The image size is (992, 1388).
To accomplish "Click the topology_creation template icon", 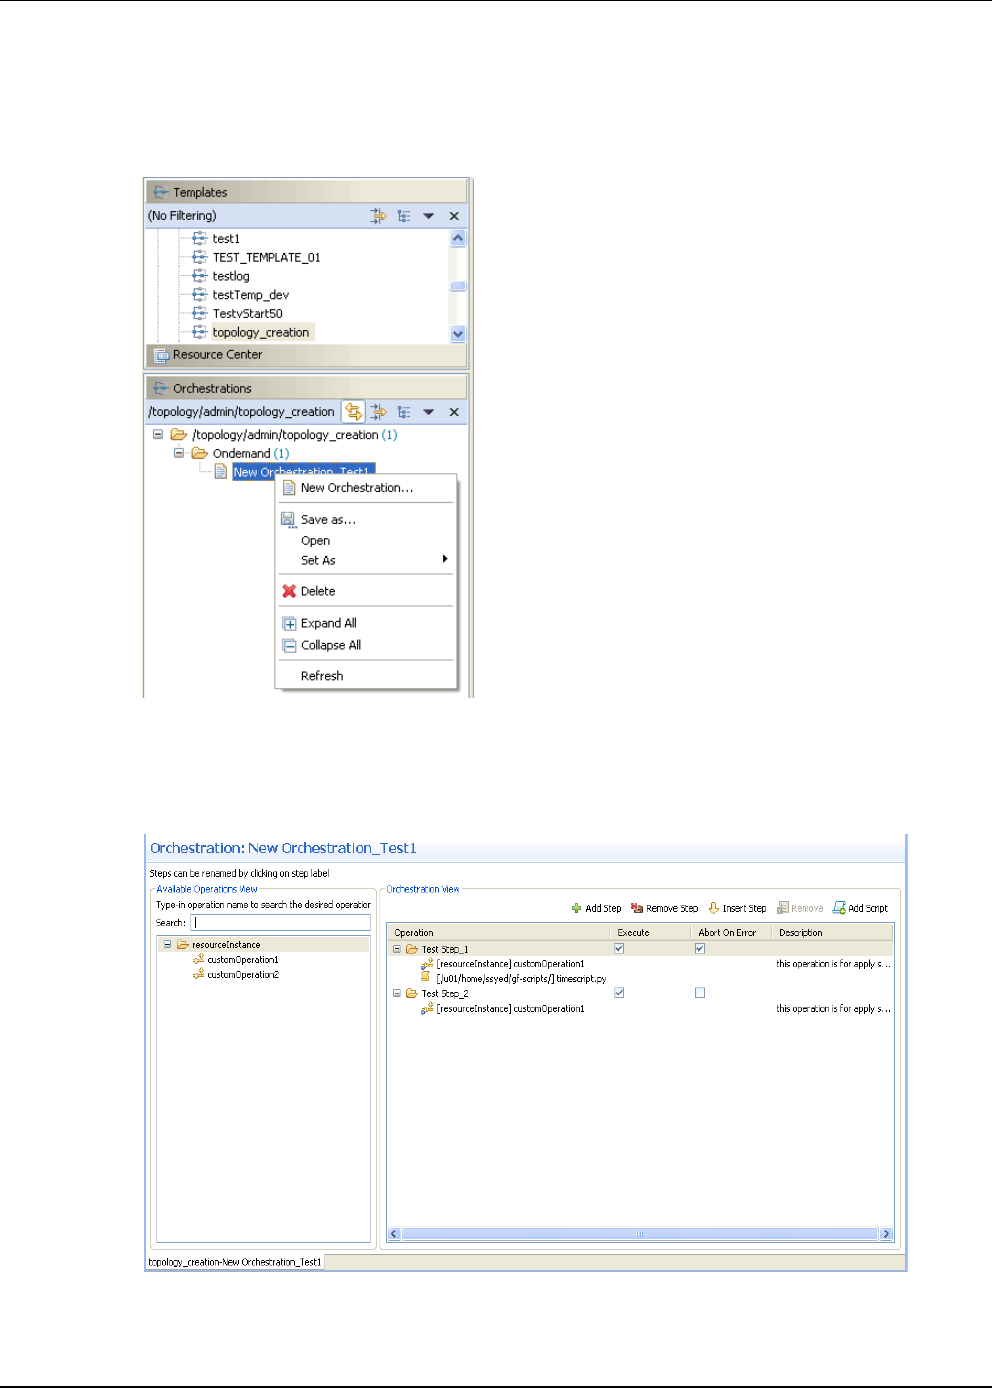I will [200, 332].
